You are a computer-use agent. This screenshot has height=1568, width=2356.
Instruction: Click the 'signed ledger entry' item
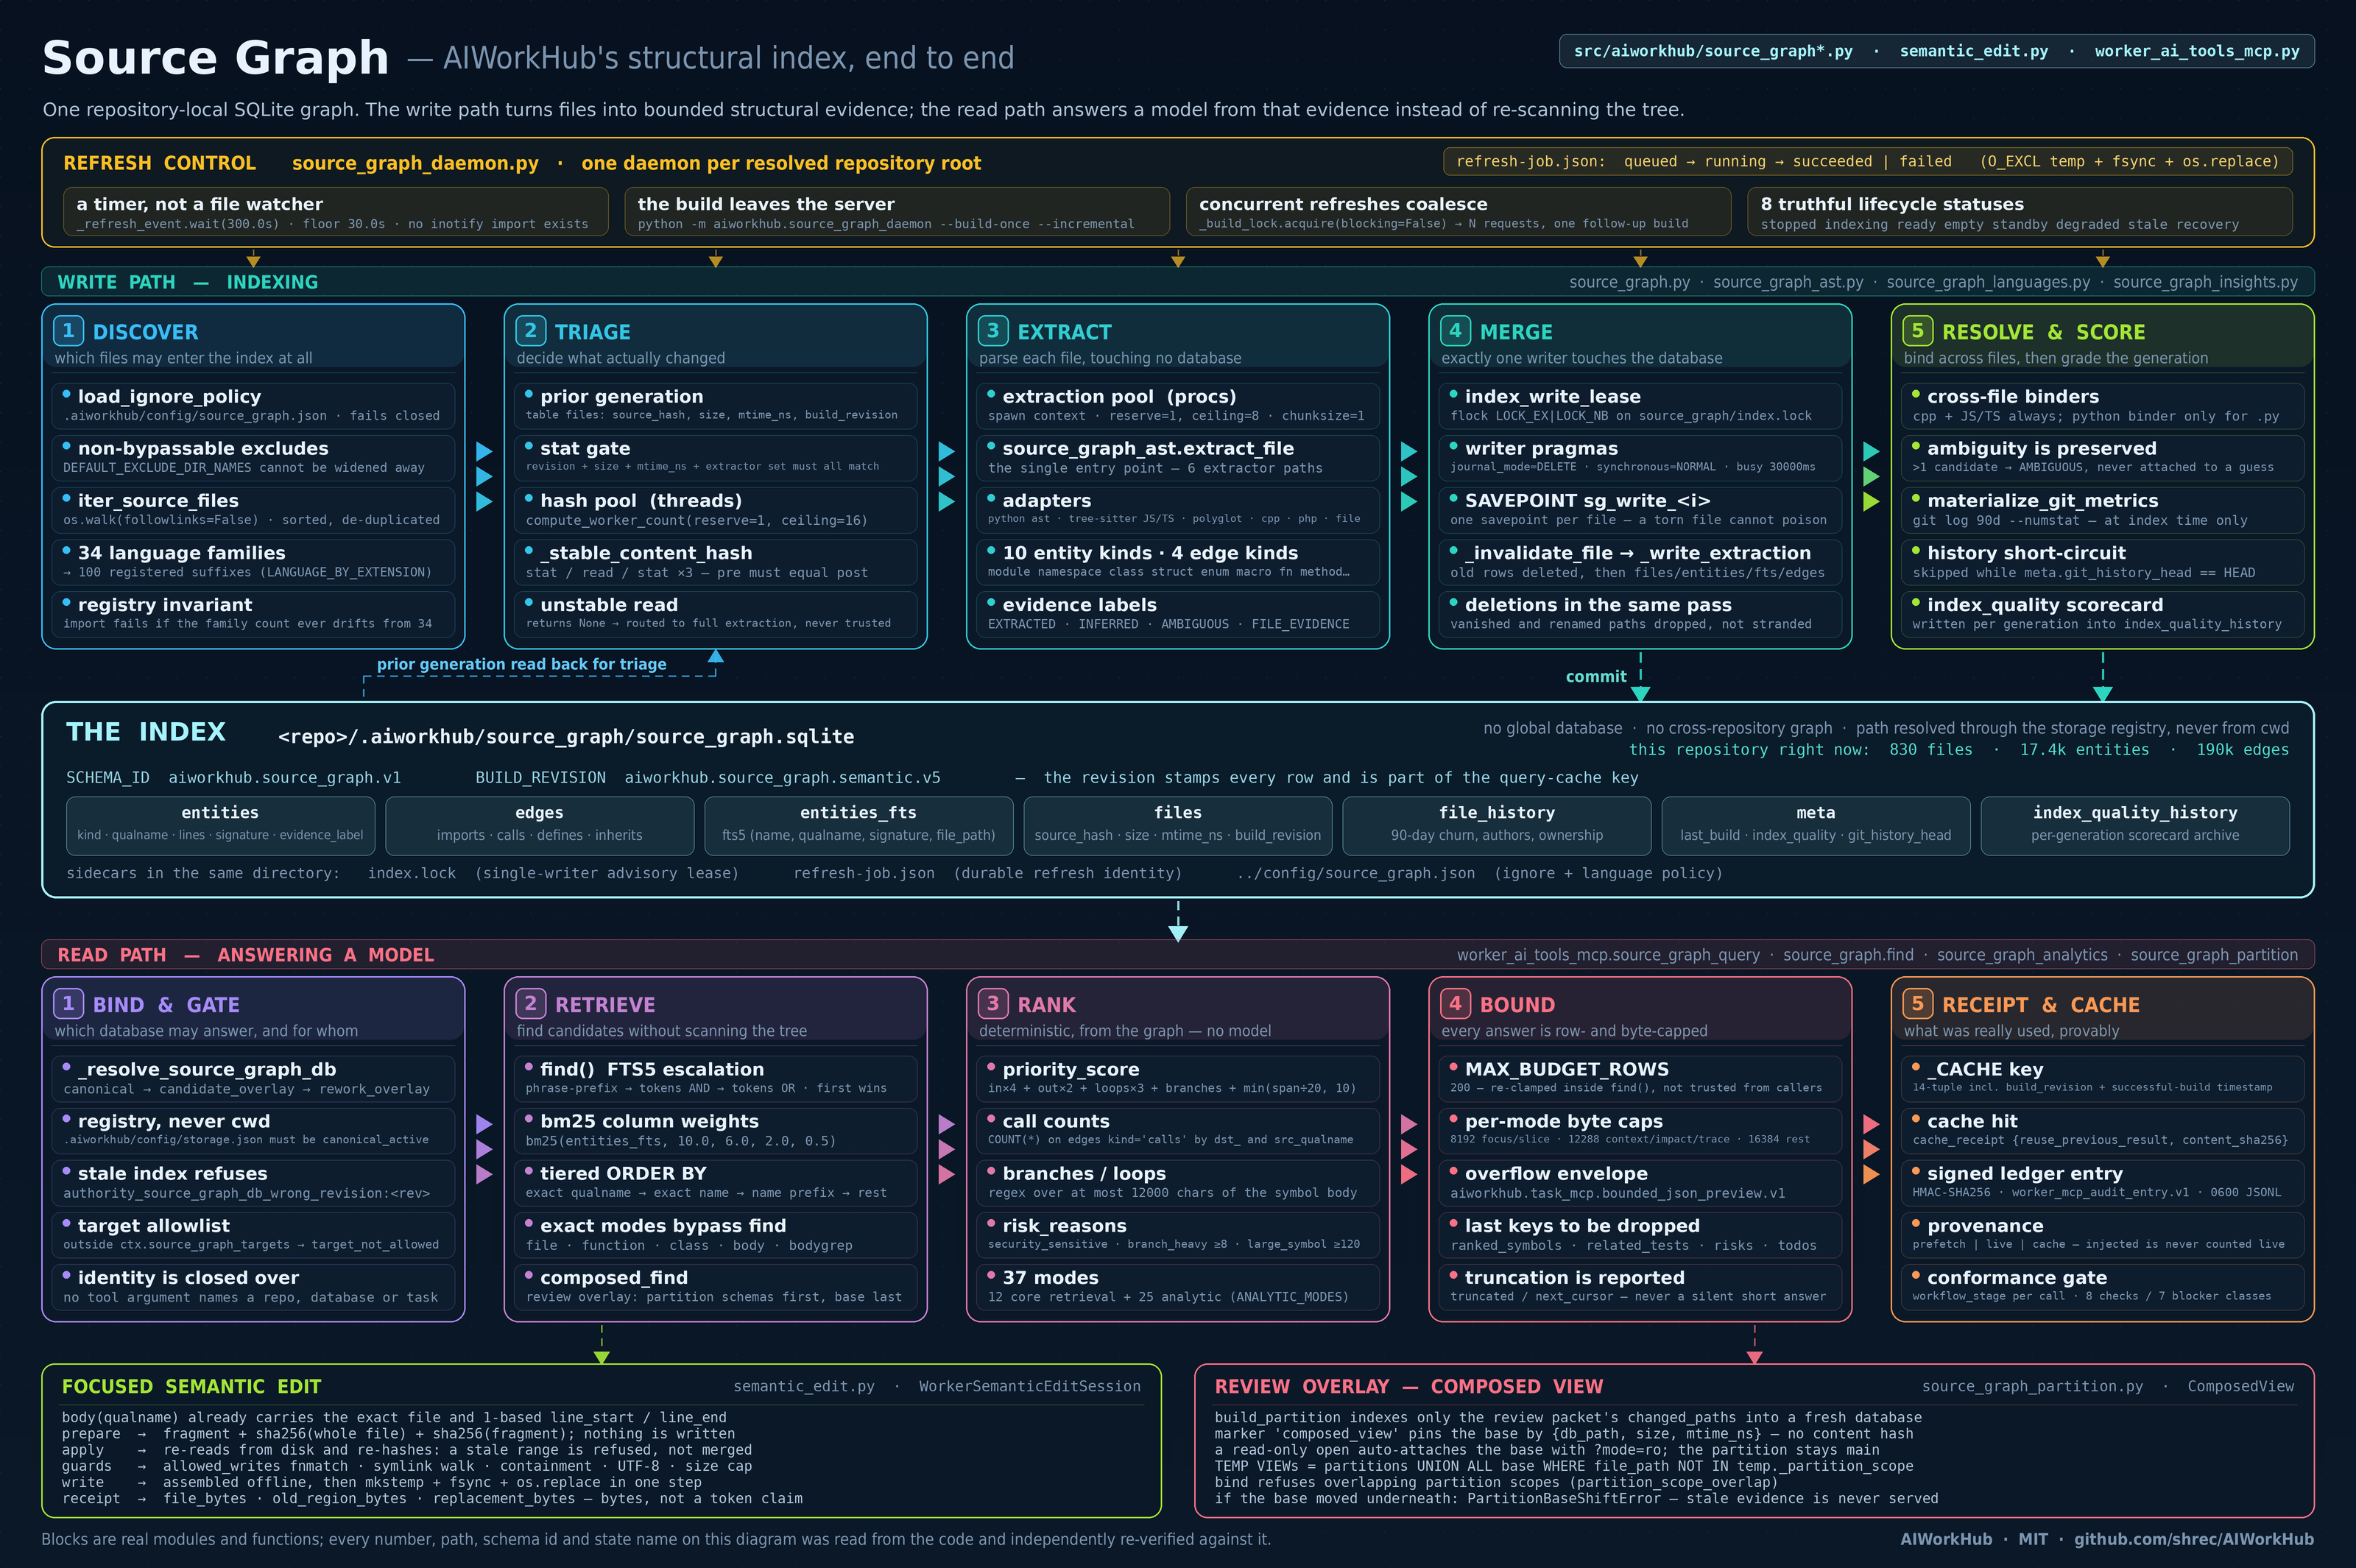pyautogui.click(x=2103, y=1182)
